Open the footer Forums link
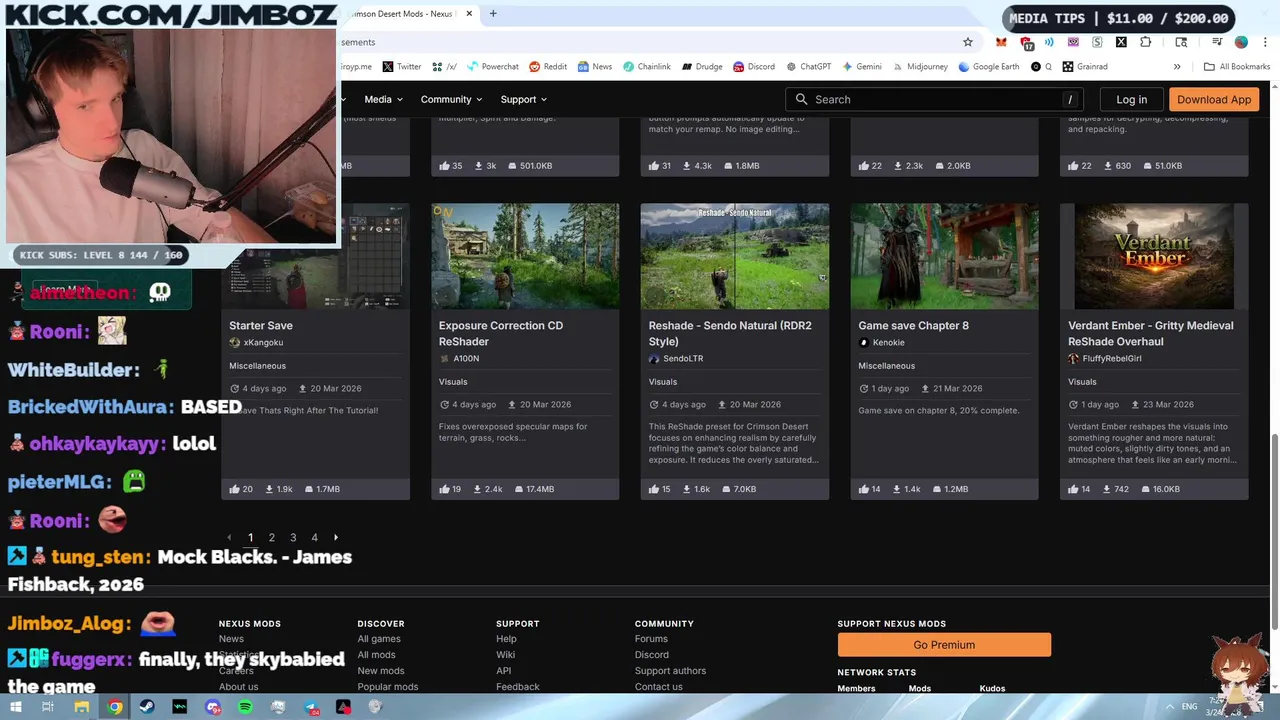1280x720 pixels. pos(651,639)
